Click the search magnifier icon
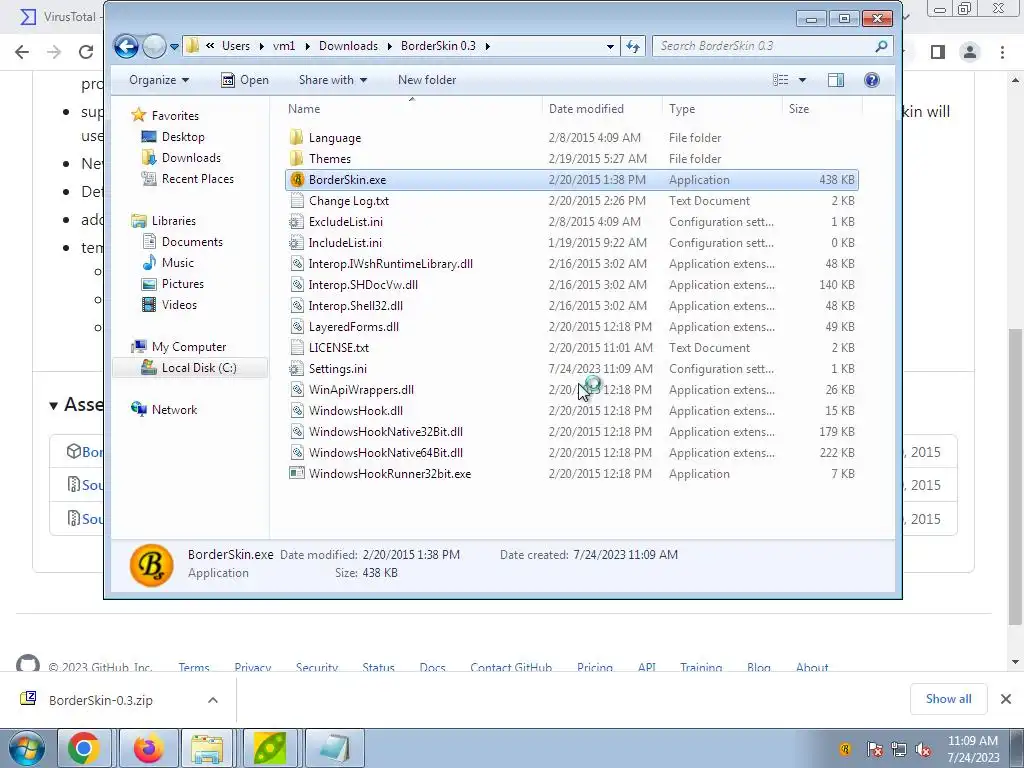1024x768 pixels. tap(882, 46)
